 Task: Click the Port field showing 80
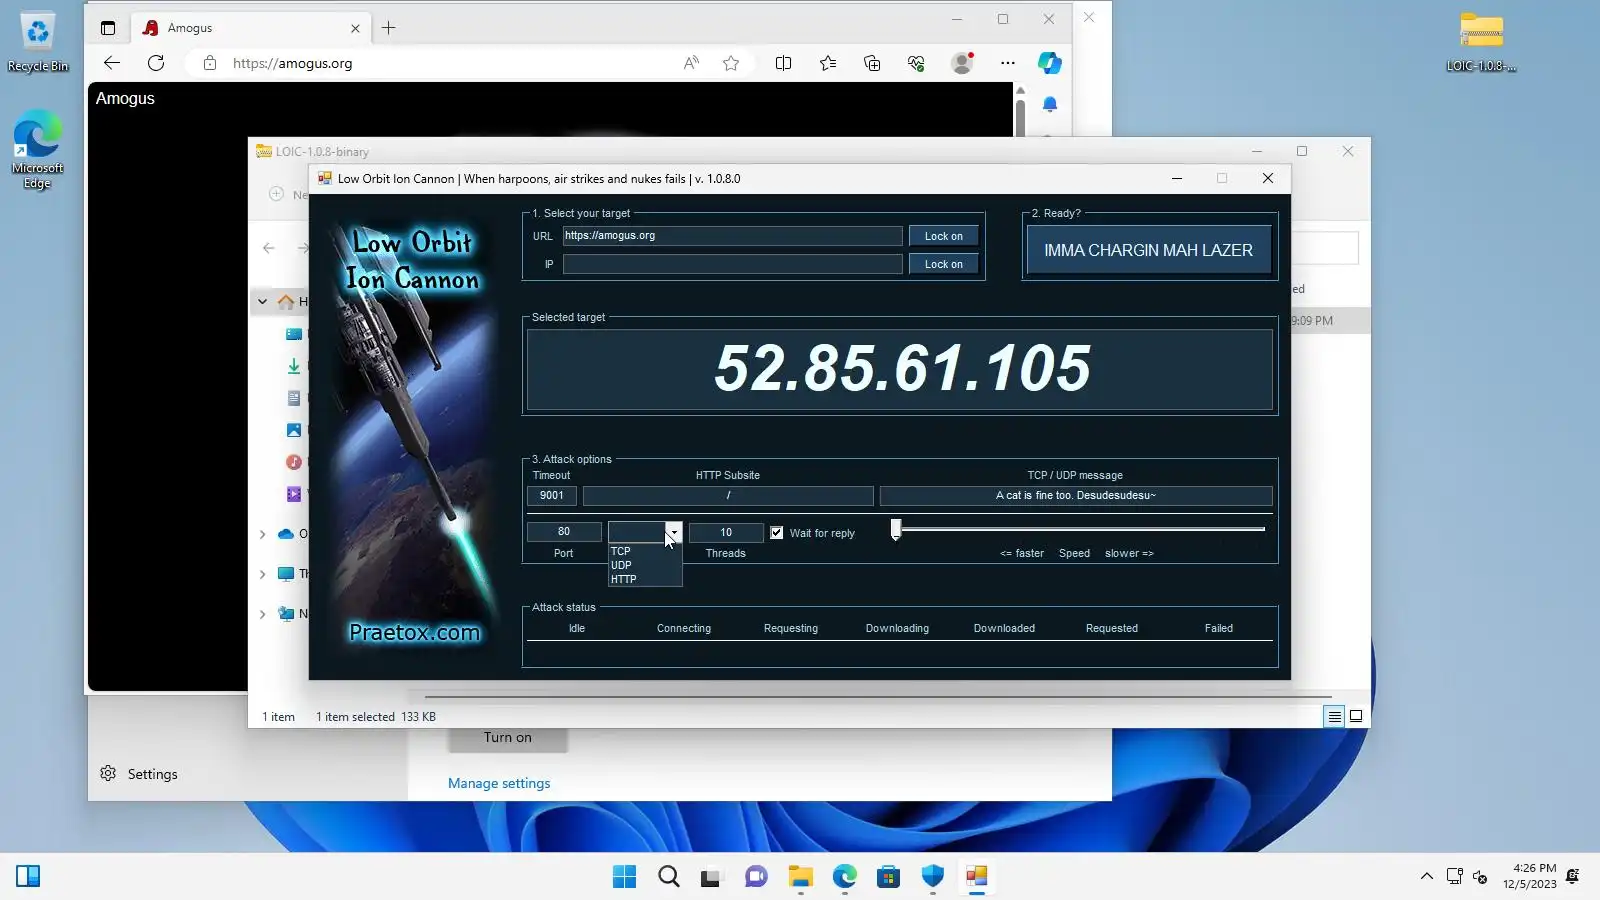564,532
